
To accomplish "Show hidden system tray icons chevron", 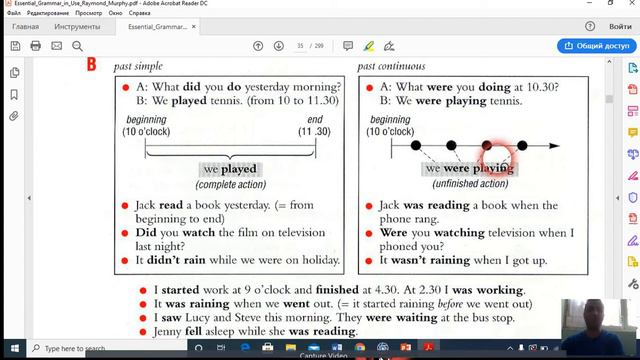I will 510,348.
